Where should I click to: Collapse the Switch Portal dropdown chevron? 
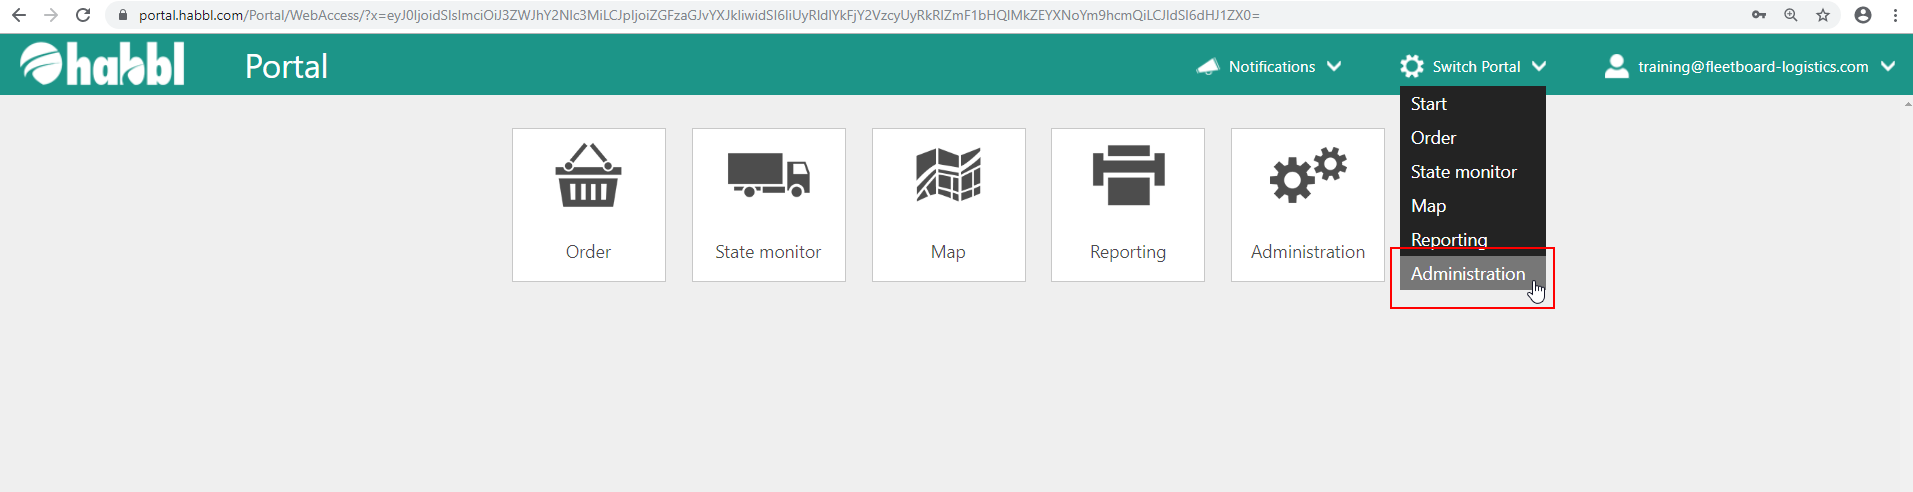pos(1538,67)
